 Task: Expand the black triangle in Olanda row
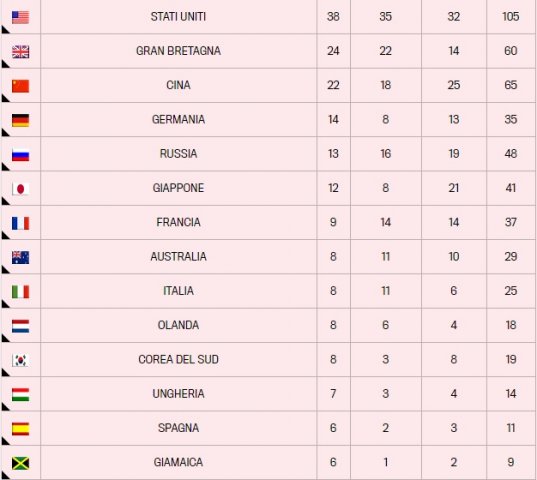4,339
